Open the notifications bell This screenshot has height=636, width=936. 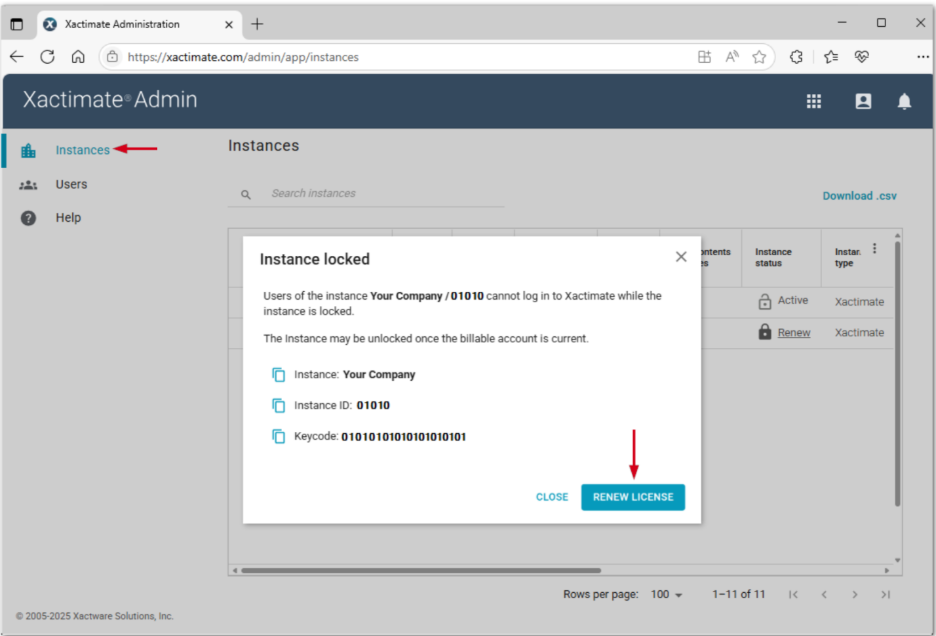[x=904, y=102]
